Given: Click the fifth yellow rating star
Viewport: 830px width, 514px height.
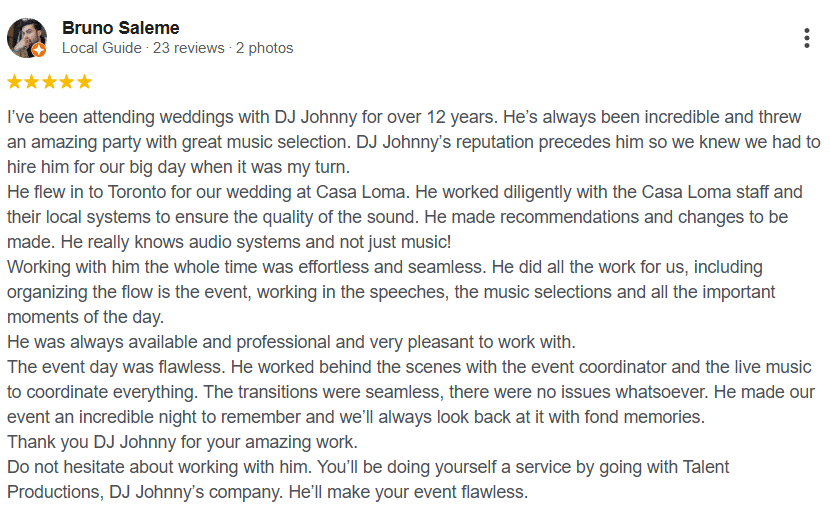Looking at the screenshot, I should point(84,82).
